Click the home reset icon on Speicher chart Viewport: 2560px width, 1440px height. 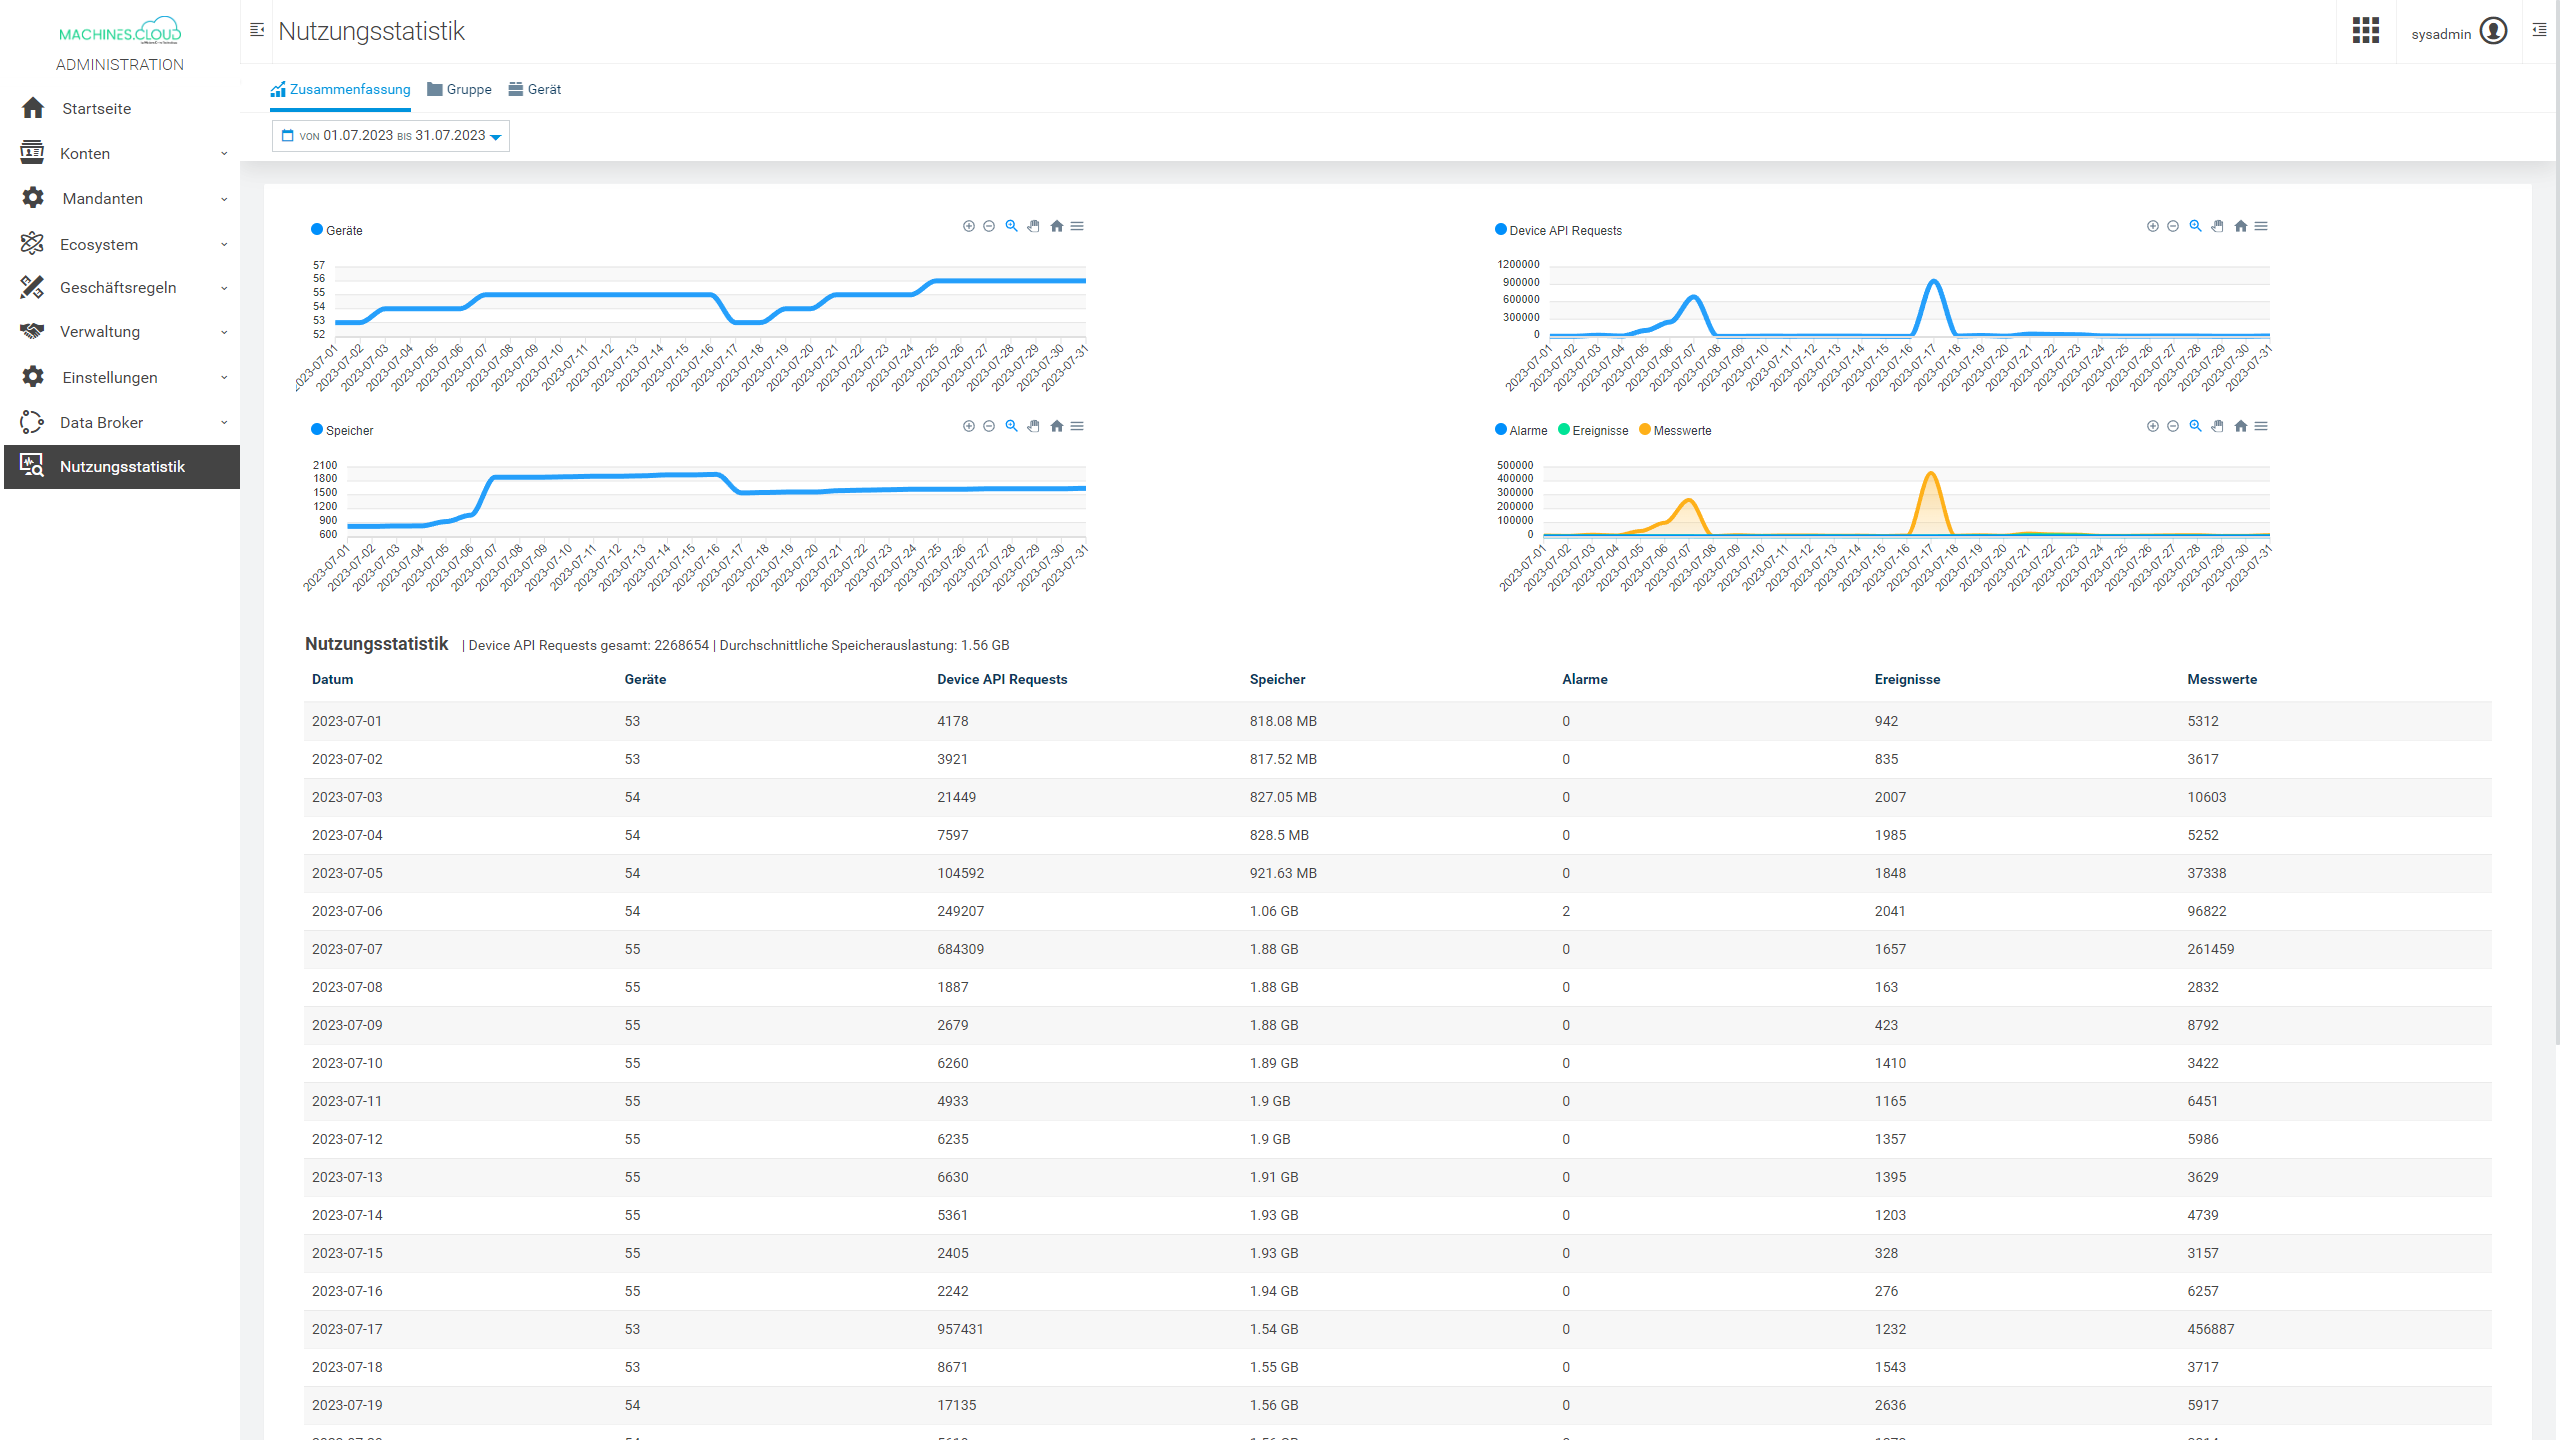(x=1056, y=426)
